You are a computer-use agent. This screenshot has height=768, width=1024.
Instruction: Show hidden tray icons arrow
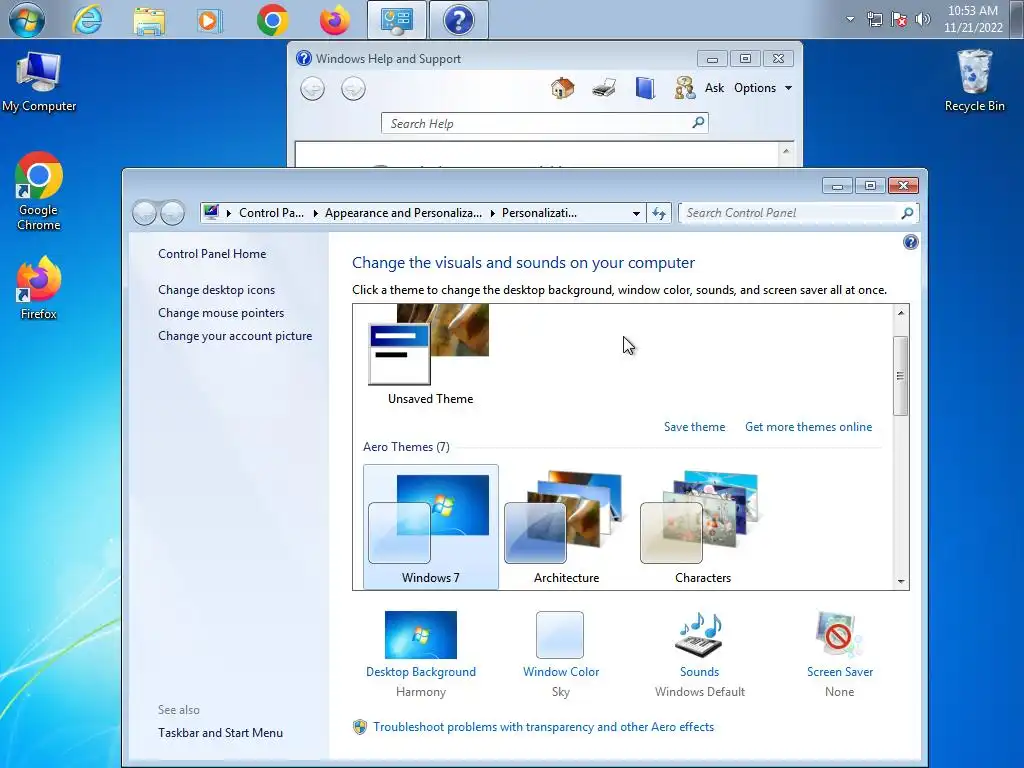pyautogui.click(x=850, y=19)
